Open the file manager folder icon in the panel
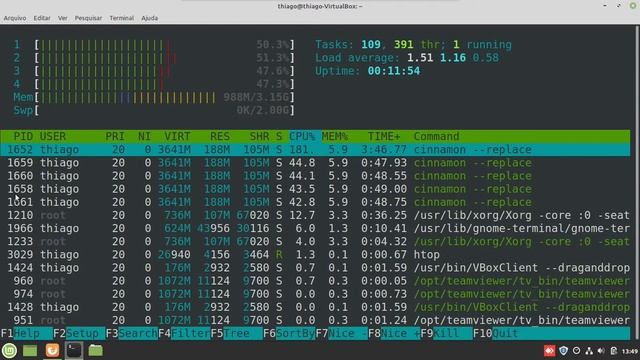This screenshot has height=360, width=640. pos(96,350)
